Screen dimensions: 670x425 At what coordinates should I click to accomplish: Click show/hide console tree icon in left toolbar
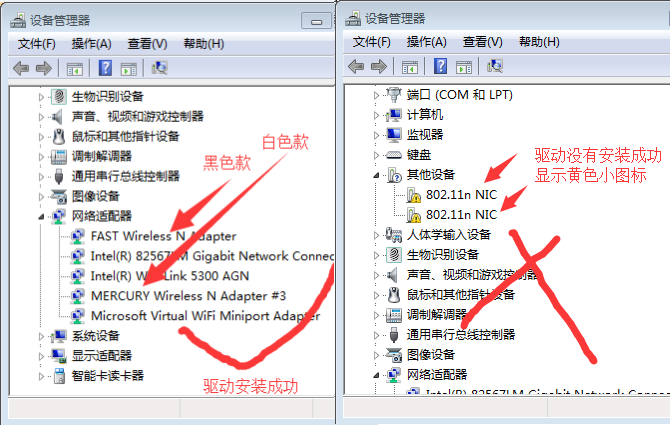coord(74,69)
